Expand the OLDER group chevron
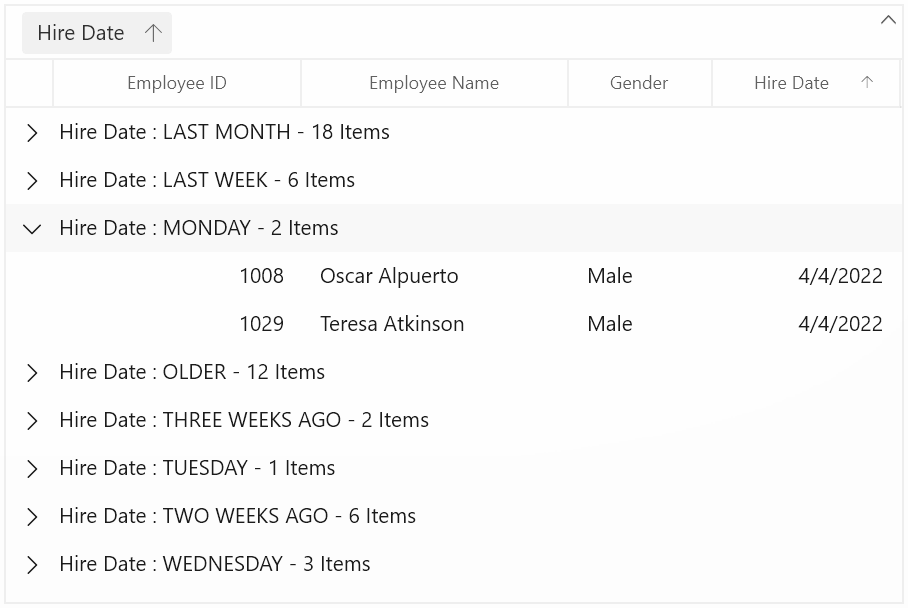This screenshot has height=608, width=908. [x=32, y=373]
